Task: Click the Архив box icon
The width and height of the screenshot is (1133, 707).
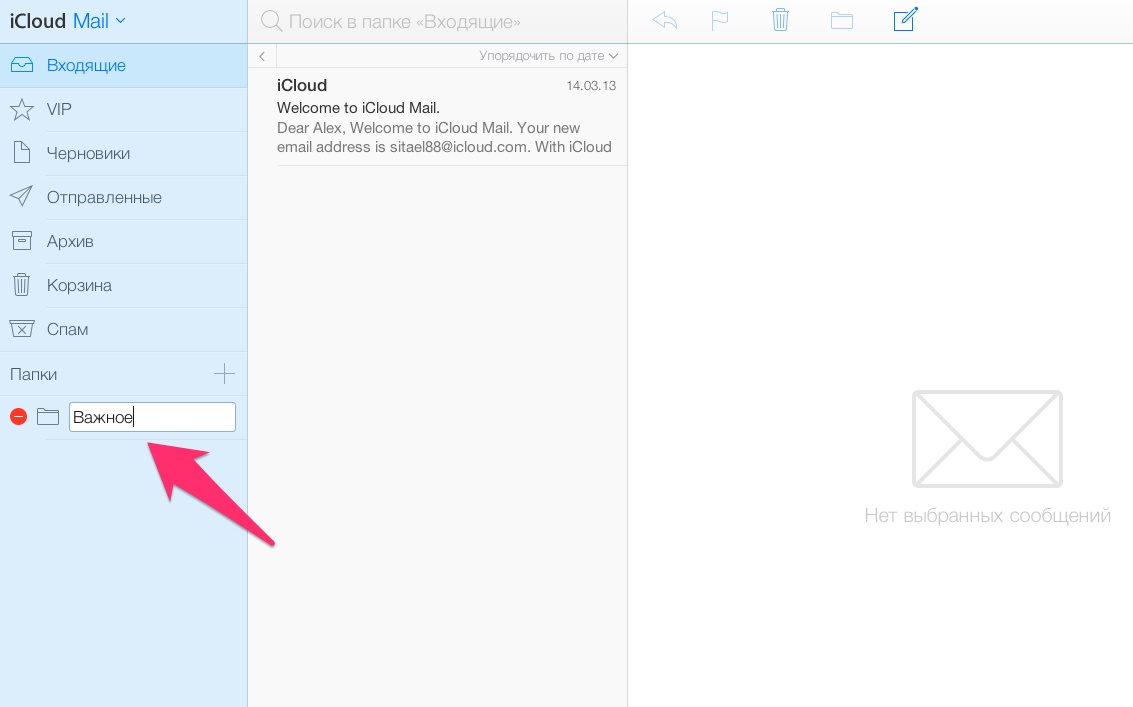Action: tap(22, 241)
